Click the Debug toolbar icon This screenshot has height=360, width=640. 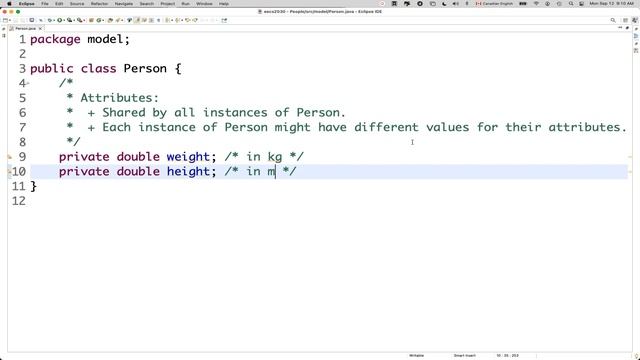(x=49, y=20)
